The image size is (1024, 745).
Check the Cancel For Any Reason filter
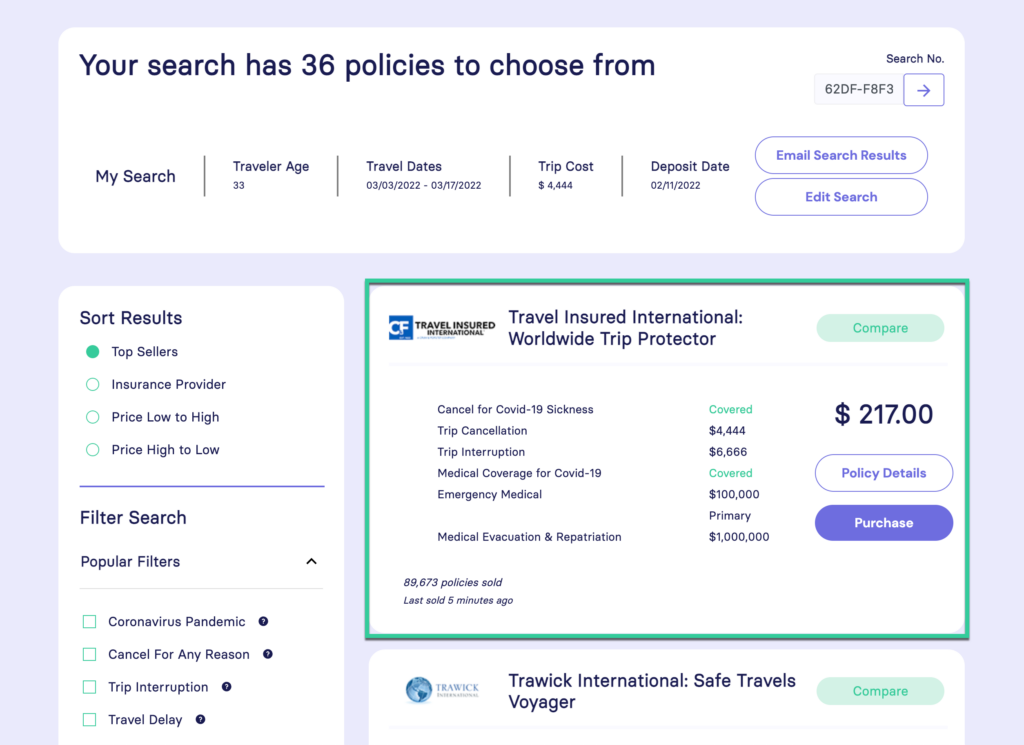pos(89,654)
